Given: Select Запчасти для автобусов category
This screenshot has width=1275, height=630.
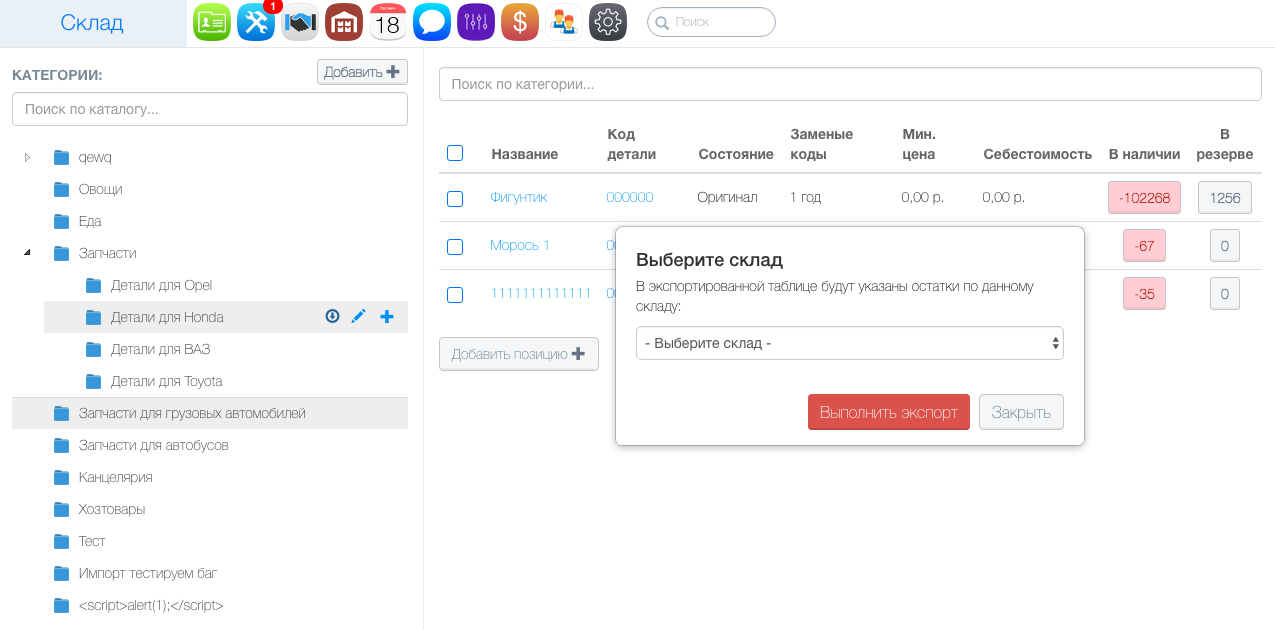Looking at the screenshot, I should pyautogui.click(x=154, y=445).
